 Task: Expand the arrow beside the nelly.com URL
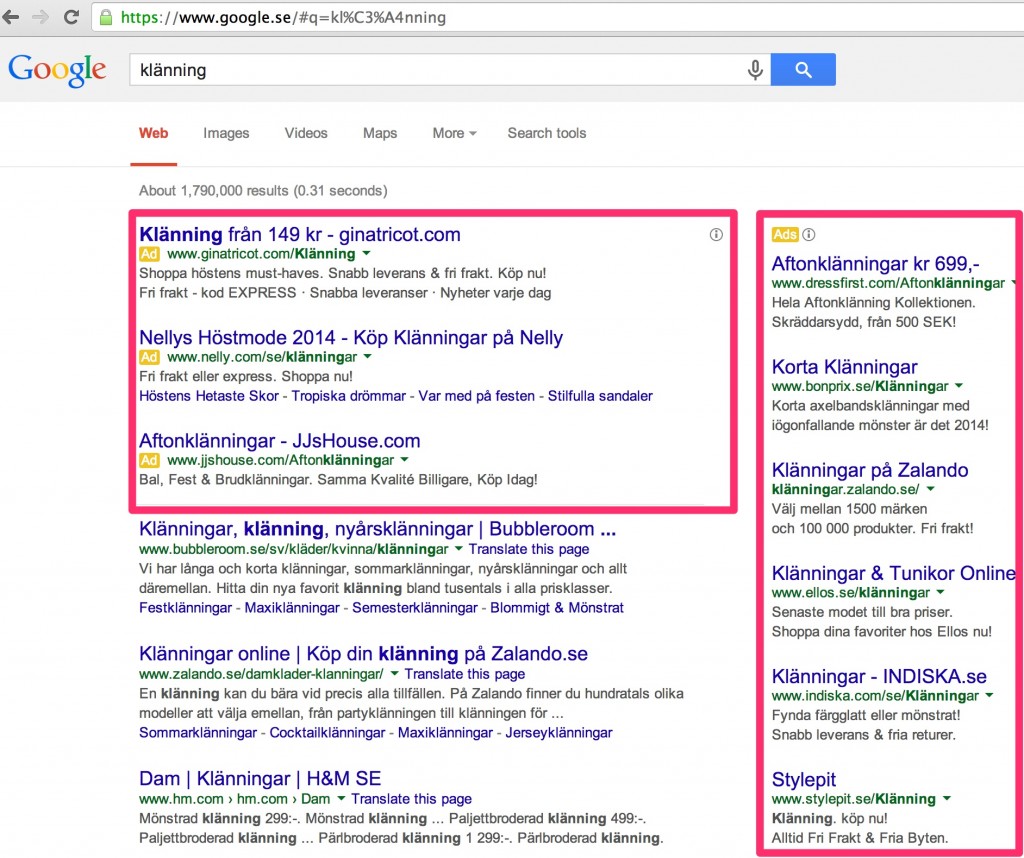point(368,357)
